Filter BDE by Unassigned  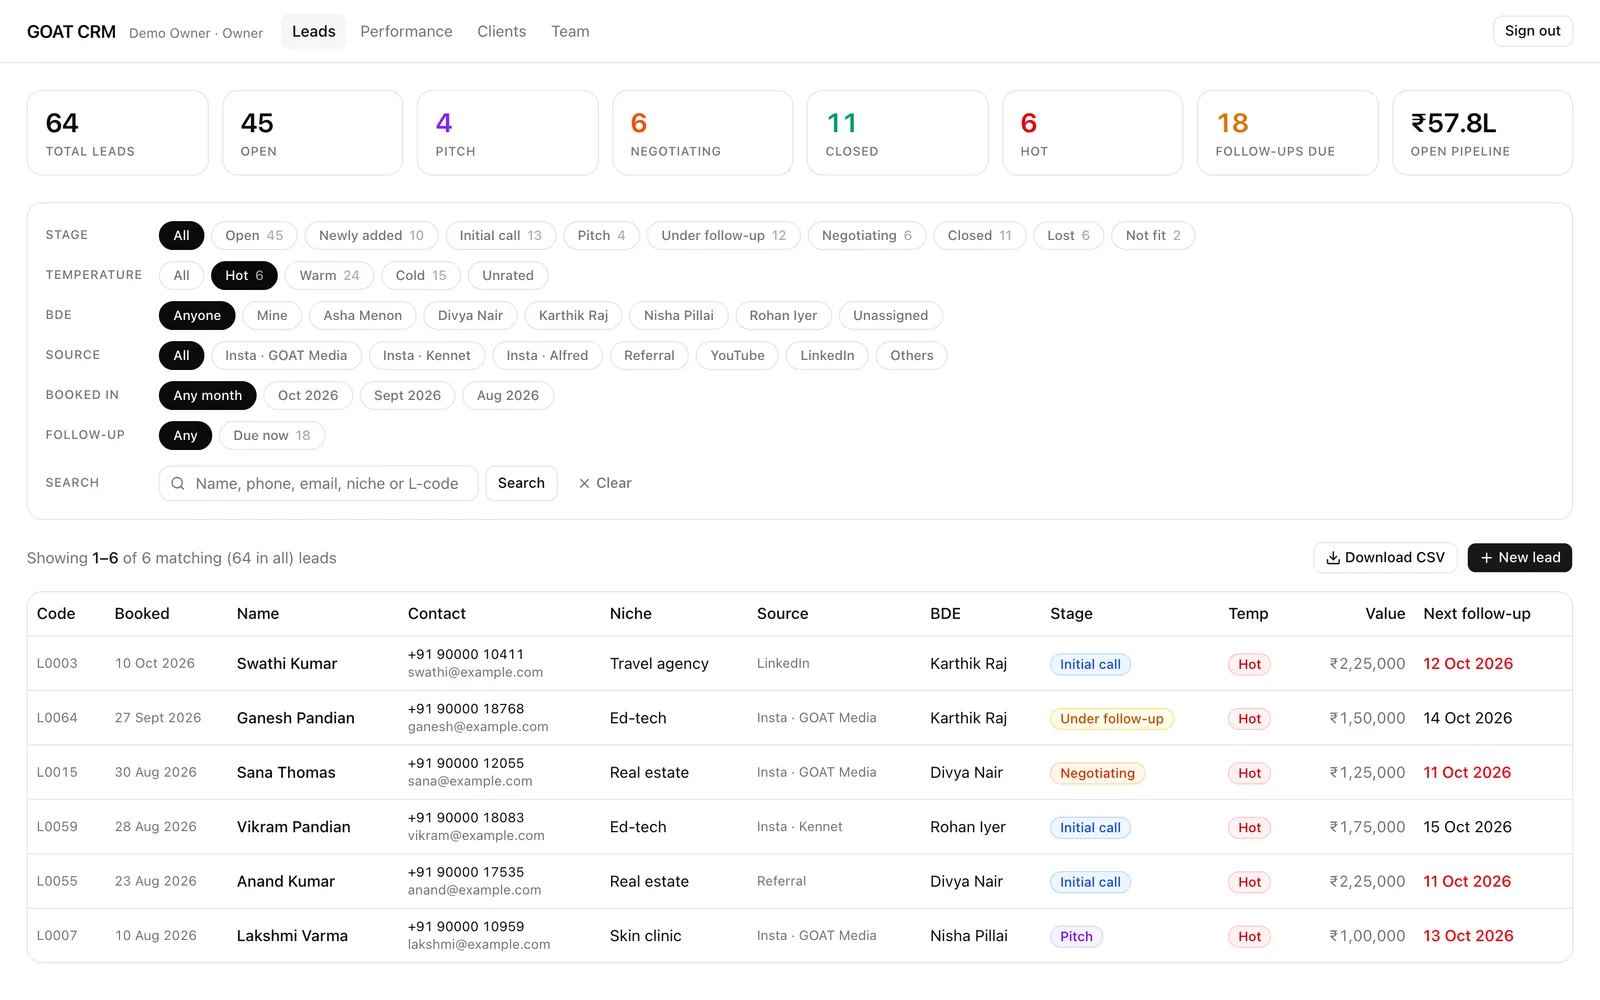[x=890, y=316]
